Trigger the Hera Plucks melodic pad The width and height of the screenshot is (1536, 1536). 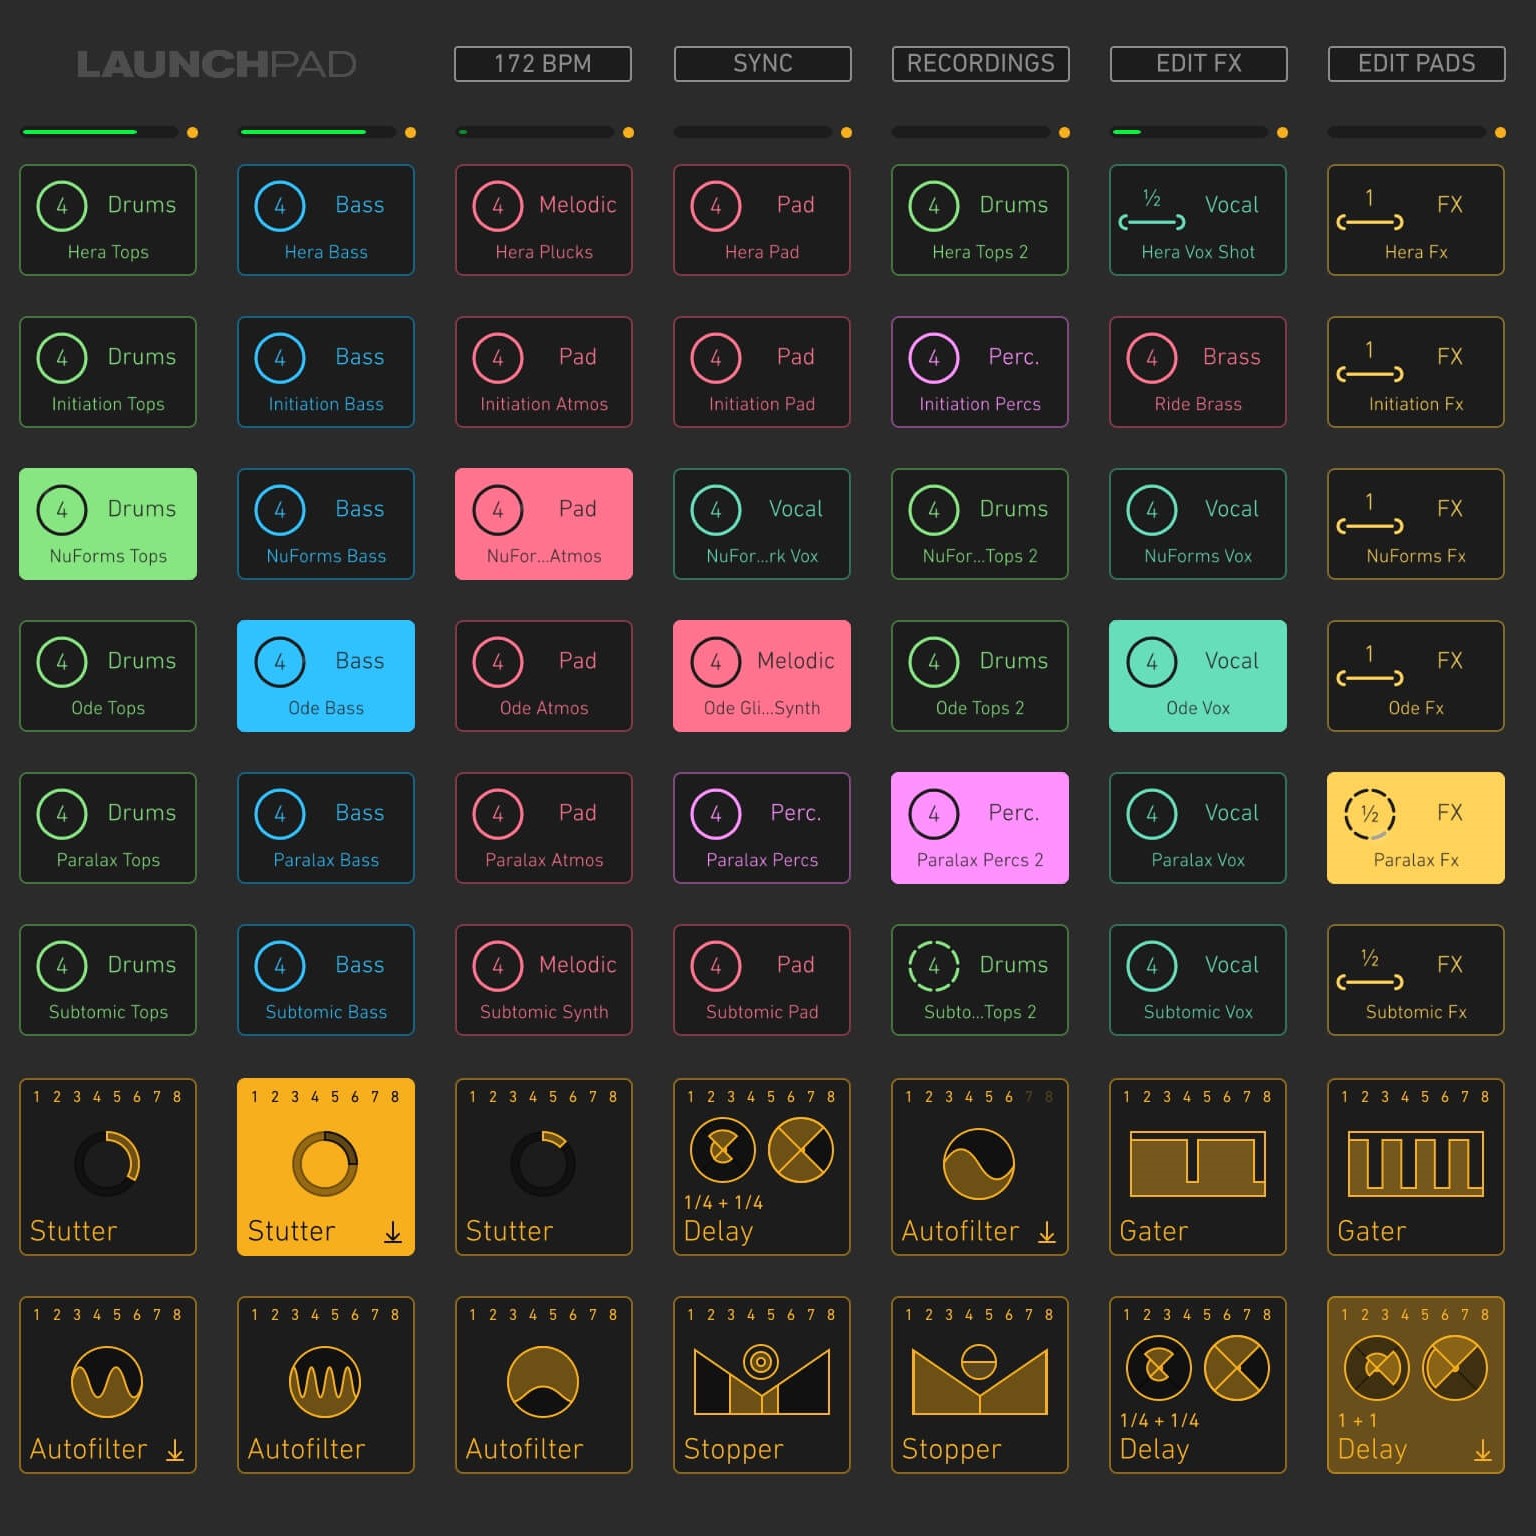point(544,220)
